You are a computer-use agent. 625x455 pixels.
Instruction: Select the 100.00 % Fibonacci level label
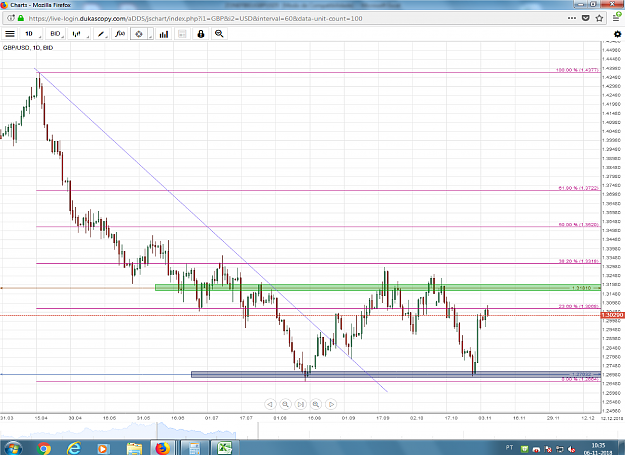[x=577, y=70]
